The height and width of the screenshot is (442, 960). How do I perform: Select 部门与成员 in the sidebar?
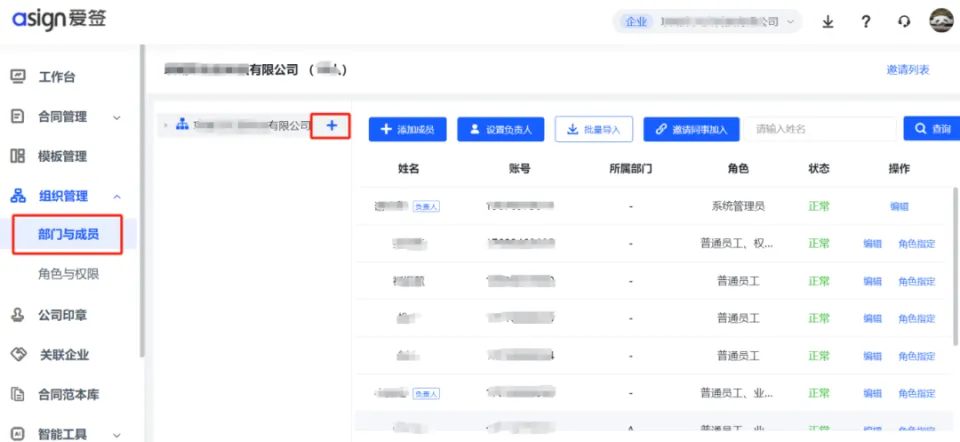click(x=68, y=235)
